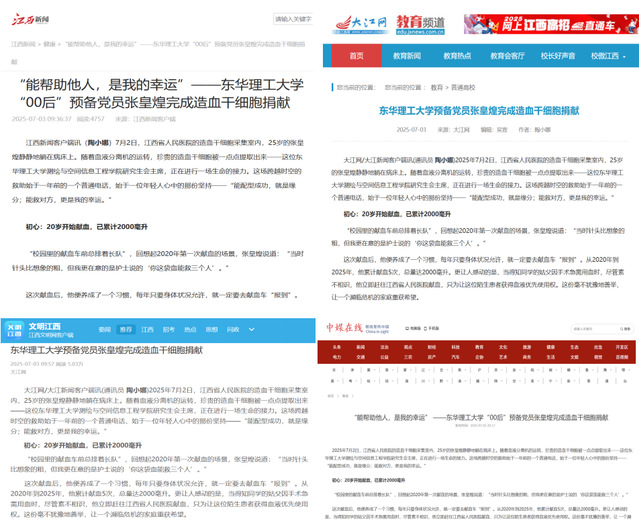Select 开发区 in 中媒在线 red nav
Viewport: 639px width, 527px height.
pos(622,347)
